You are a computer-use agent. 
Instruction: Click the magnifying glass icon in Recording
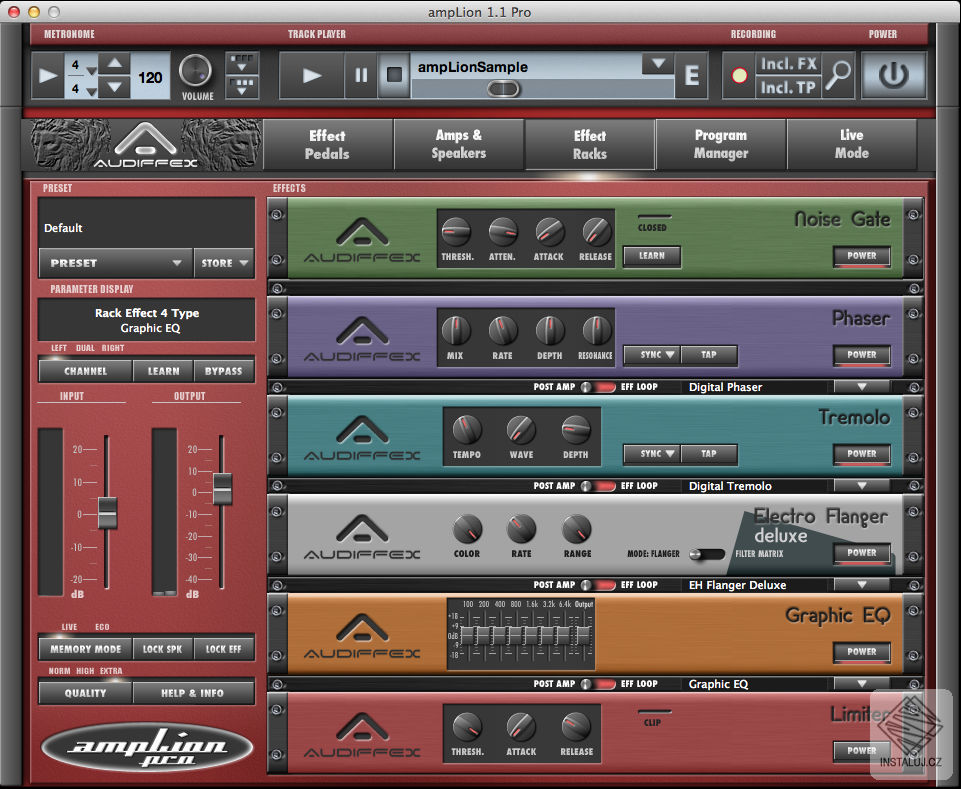coord(838,75)
